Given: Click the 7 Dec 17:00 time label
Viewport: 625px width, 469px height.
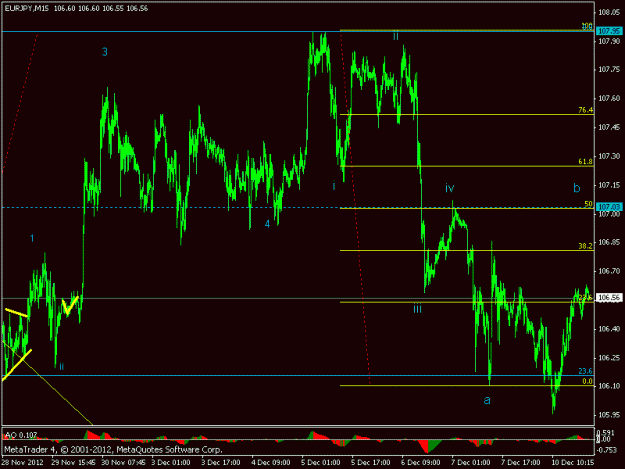Looking at the screenshot, I should (x=520, y=463).
